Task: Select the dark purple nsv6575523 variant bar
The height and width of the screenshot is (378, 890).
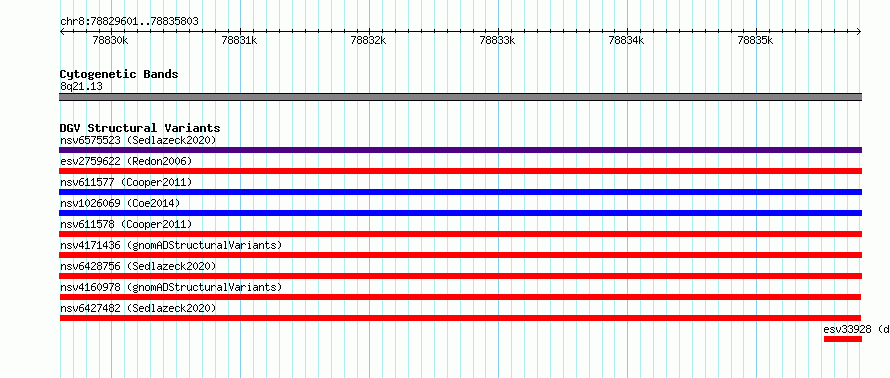Action: (460, 150)
